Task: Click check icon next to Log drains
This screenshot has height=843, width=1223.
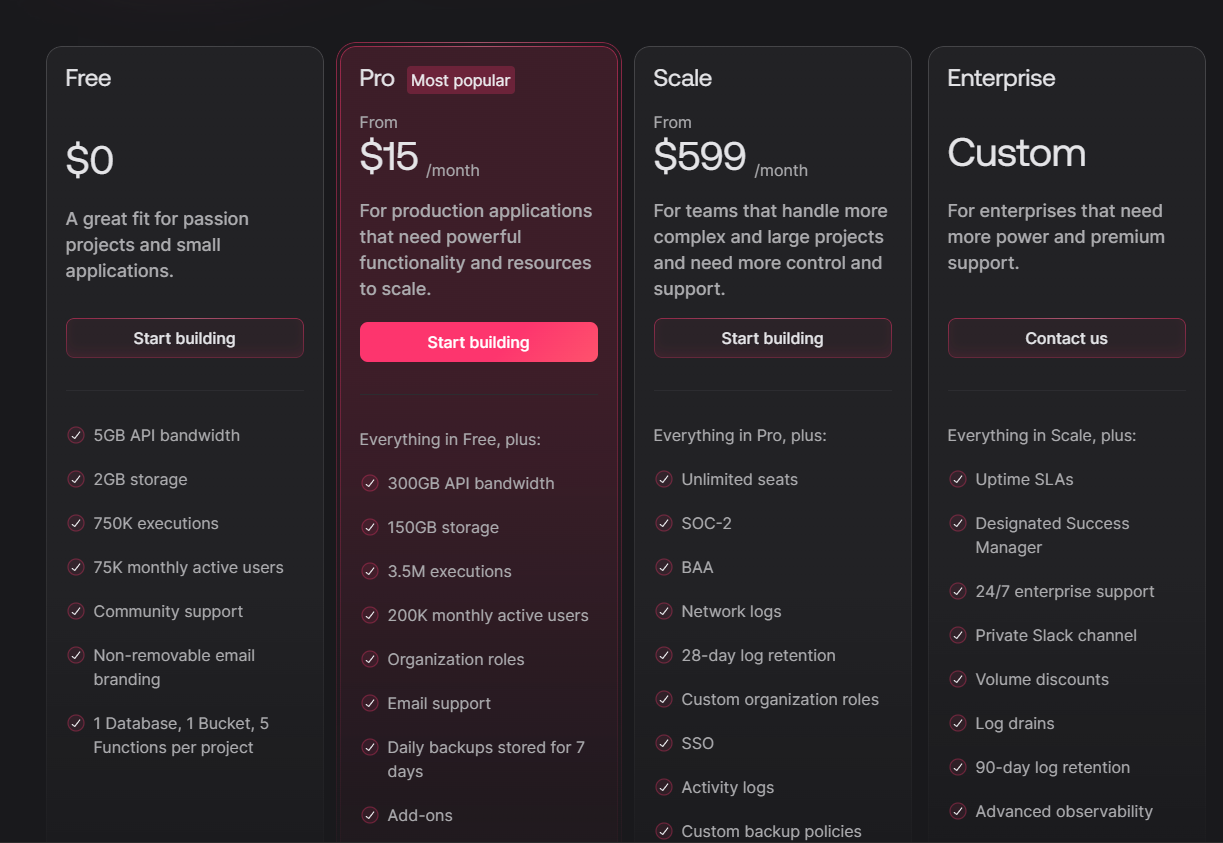Action: (x=957, y=723)
